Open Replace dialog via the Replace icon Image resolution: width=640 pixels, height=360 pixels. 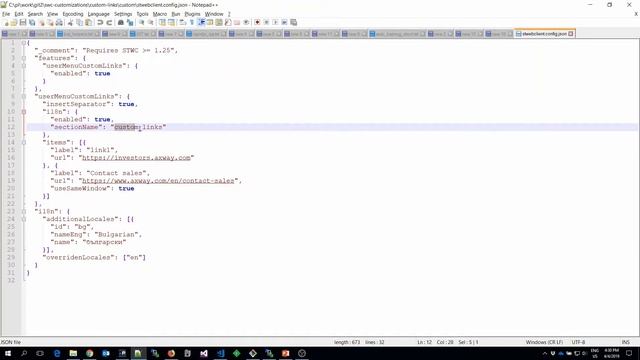(x=130, y=22)
